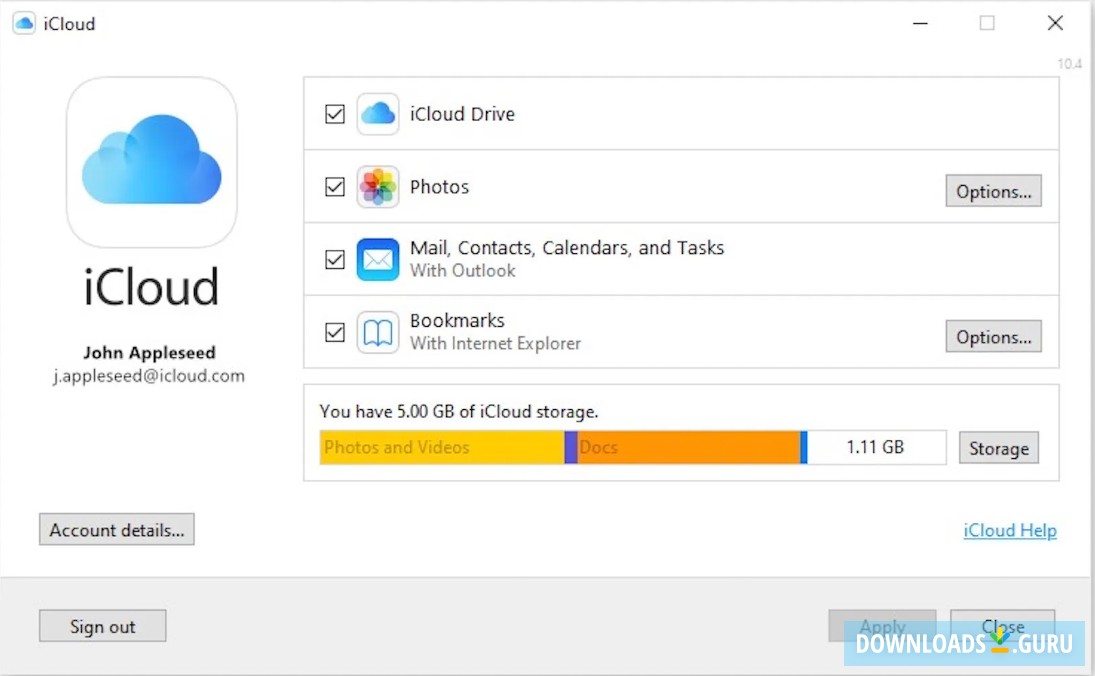The height and width of the screenshot is (676, 1095).
Task: Click the Photos and Videos storage segment
Action: pyautogui.click(x=440, y=447)
